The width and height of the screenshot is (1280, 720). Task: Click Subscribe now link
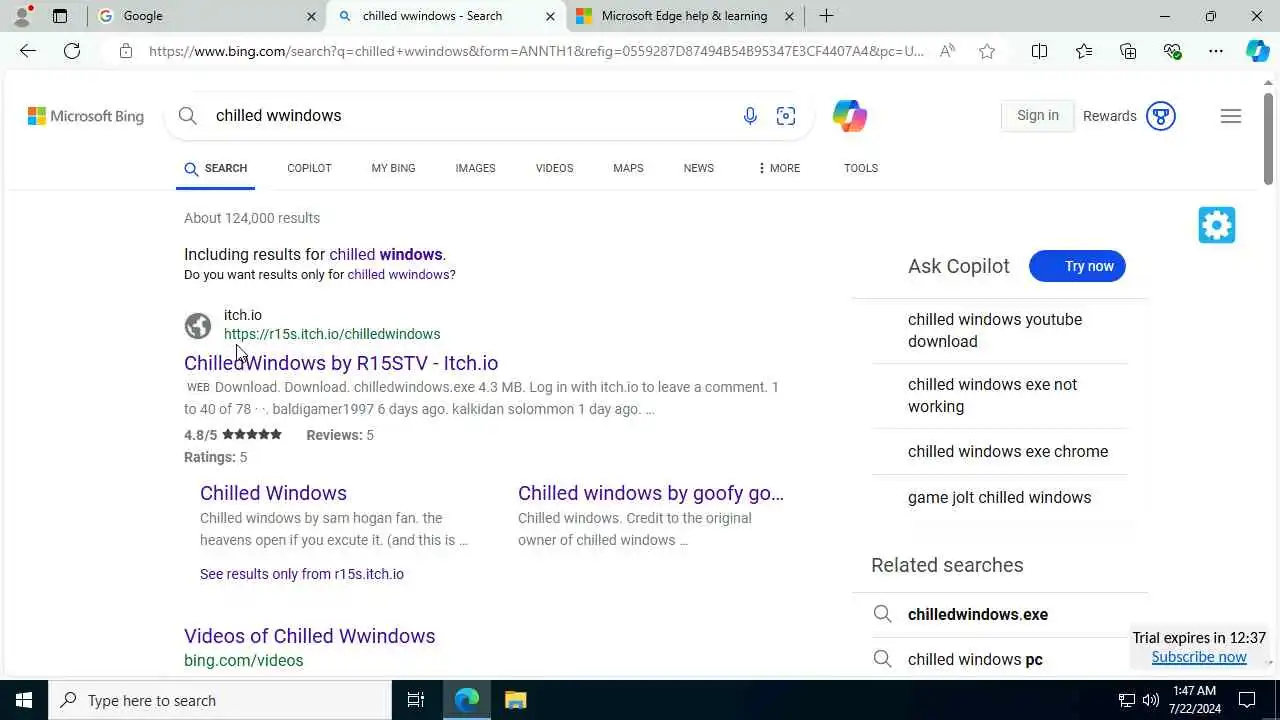1199,657
